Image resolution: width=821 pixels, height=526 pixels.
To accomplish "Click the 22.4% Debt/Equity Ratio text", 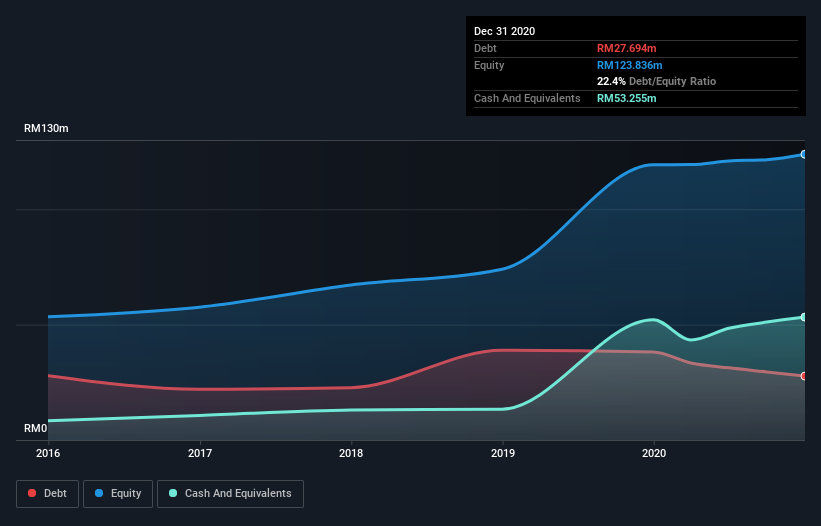I will pyautogui.click(x=656, y=81).
